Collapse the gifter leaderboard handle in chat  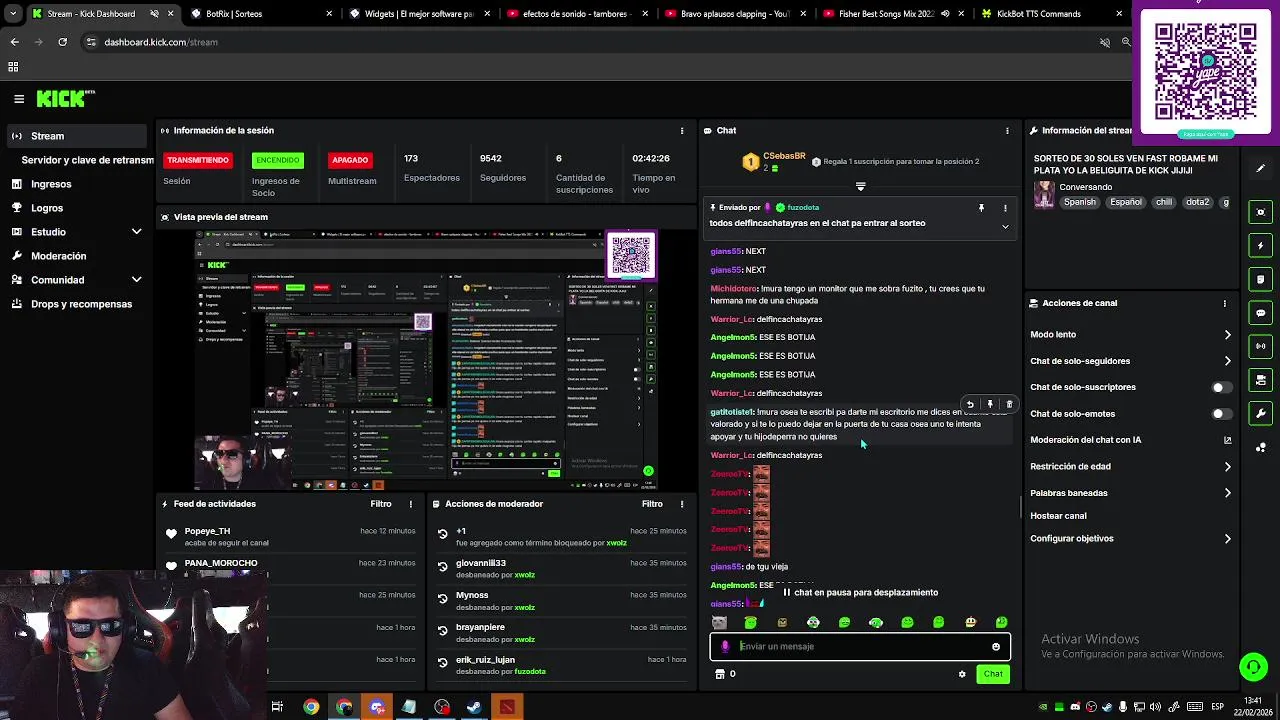click(x=860, y=187)
